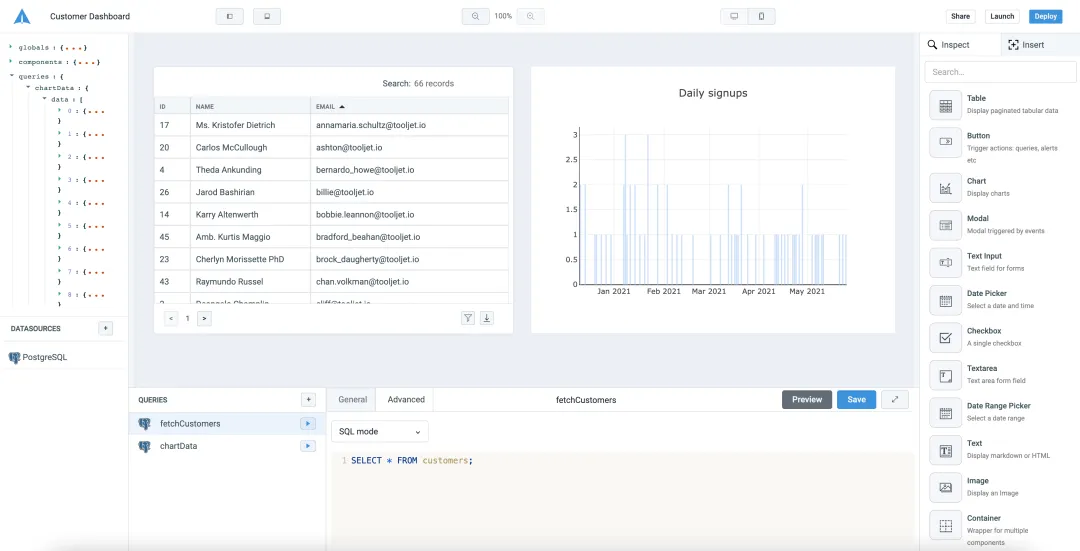Open the Insert tab
This screenshot has height=551, width=1080.
1040,45
